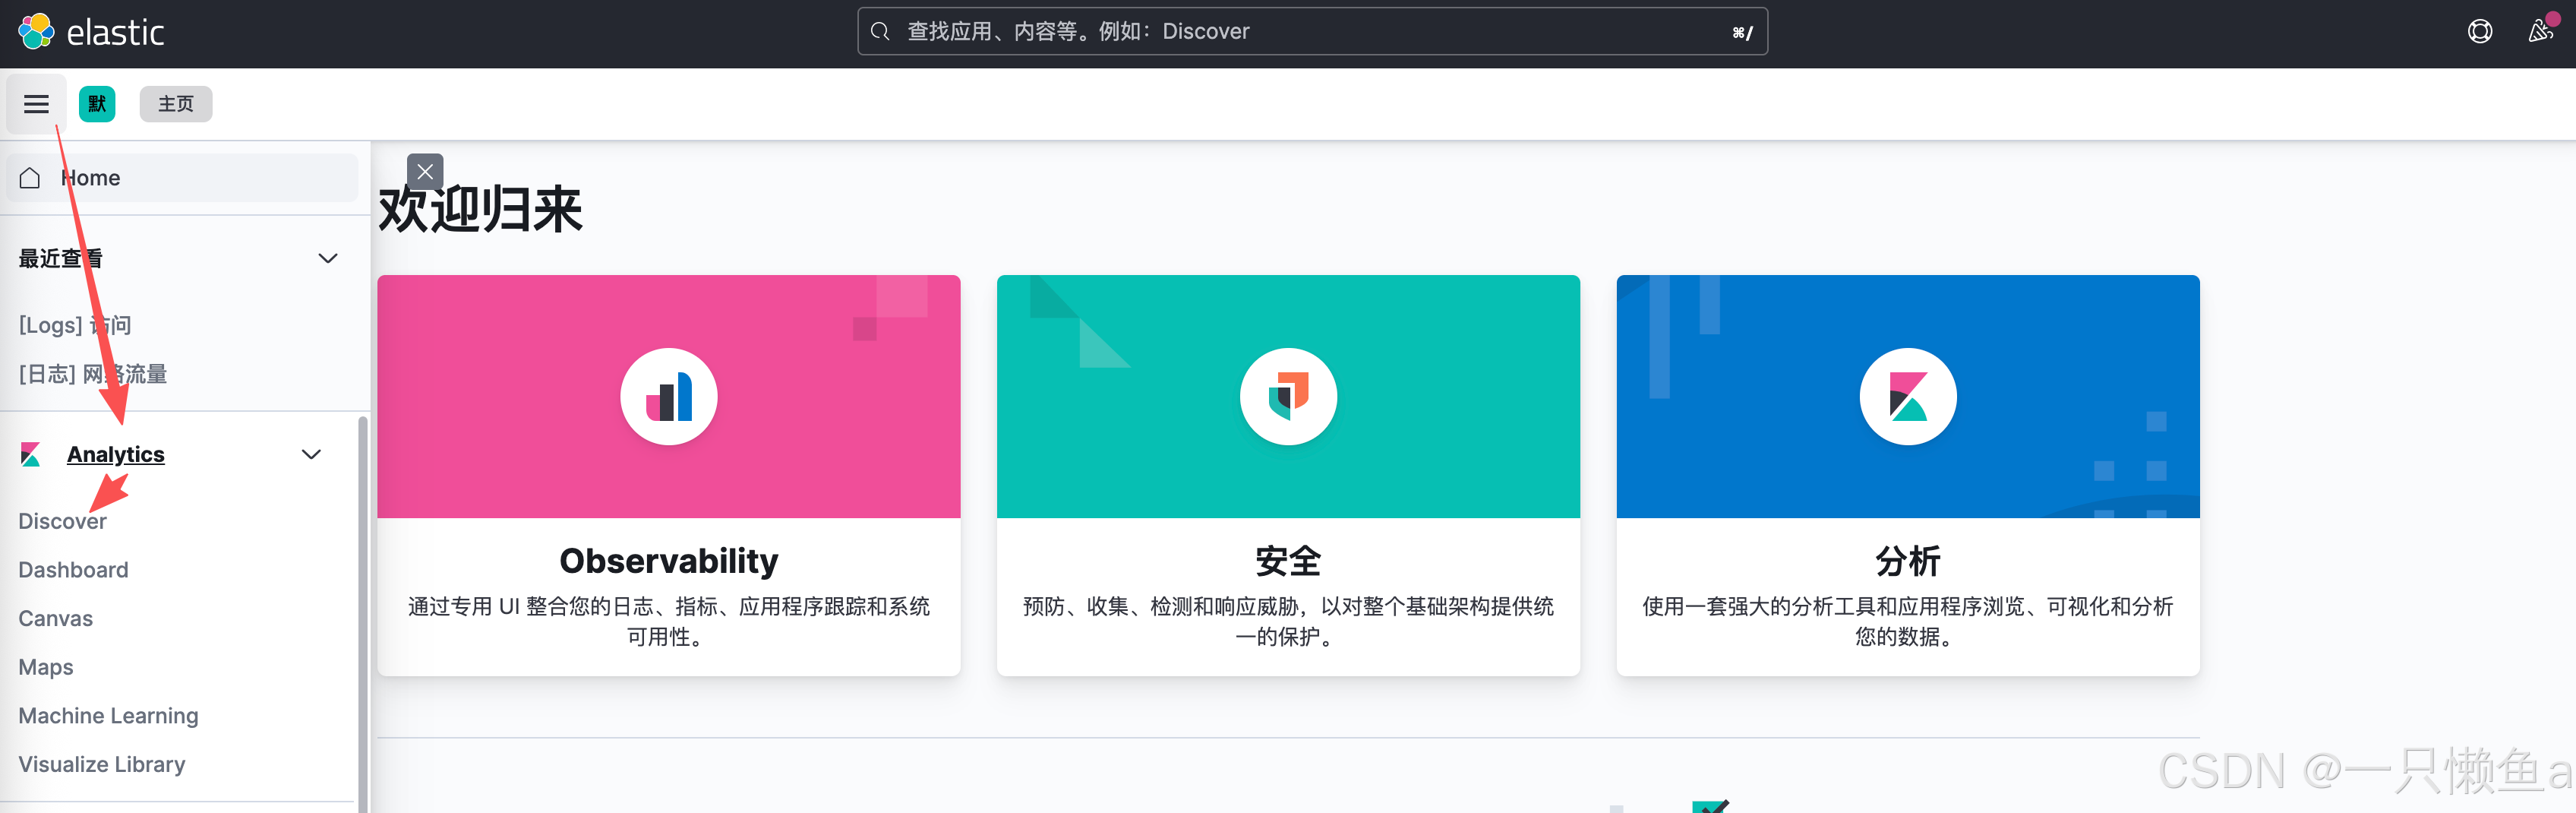Open recently viewed [日志] 网络流量
Image resolution: width=2576 pixels, height=813 pixels.
[x=93, y=374]
